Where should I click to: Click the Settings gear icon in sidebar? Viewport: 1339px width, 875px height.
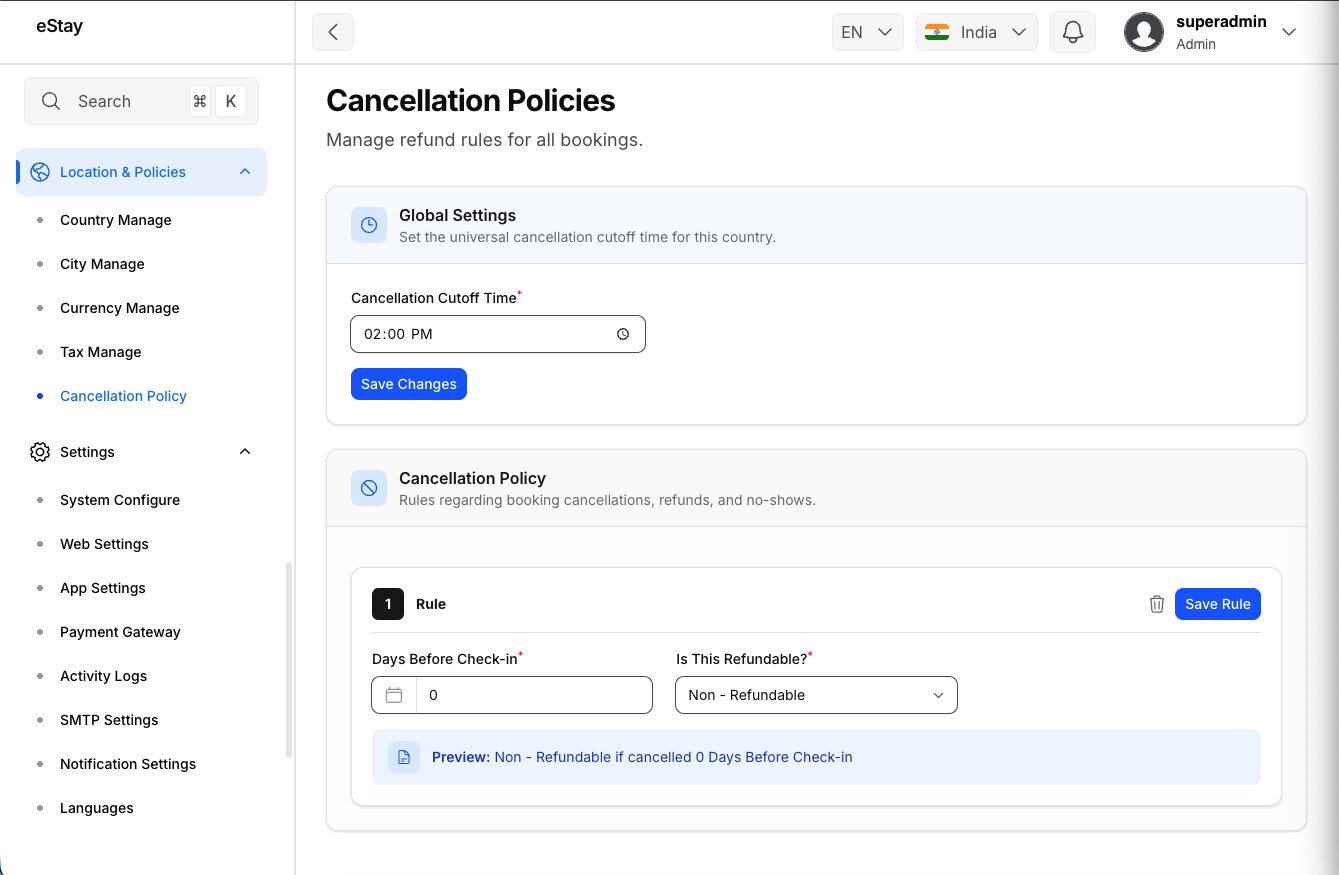tap(40, 452)
